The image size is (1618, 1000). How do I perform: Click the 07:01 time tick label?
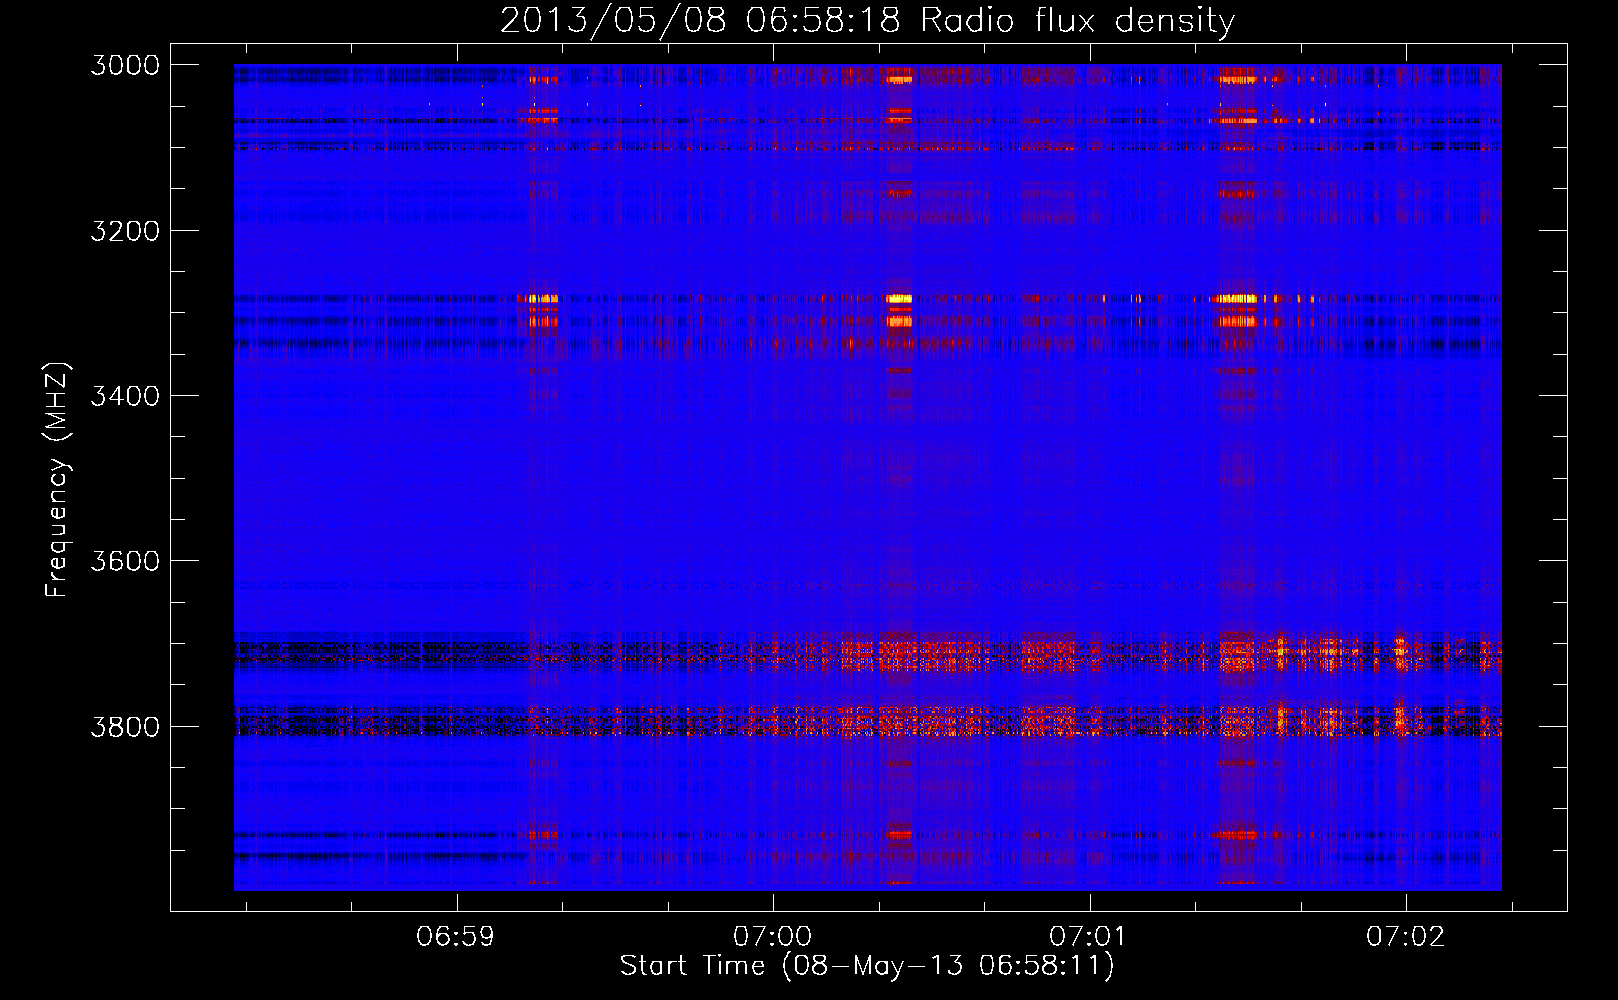pos(1089,937)
